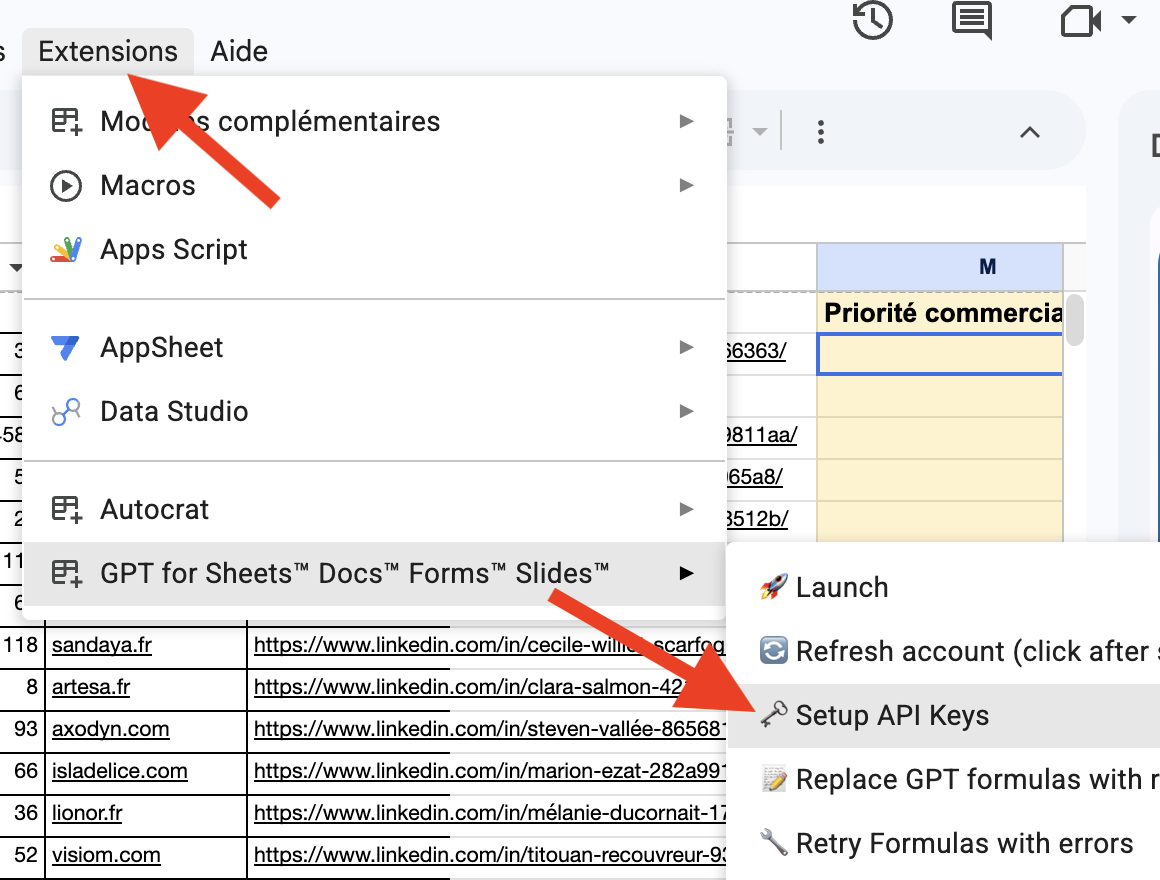Click the cell containing 52

22,856
